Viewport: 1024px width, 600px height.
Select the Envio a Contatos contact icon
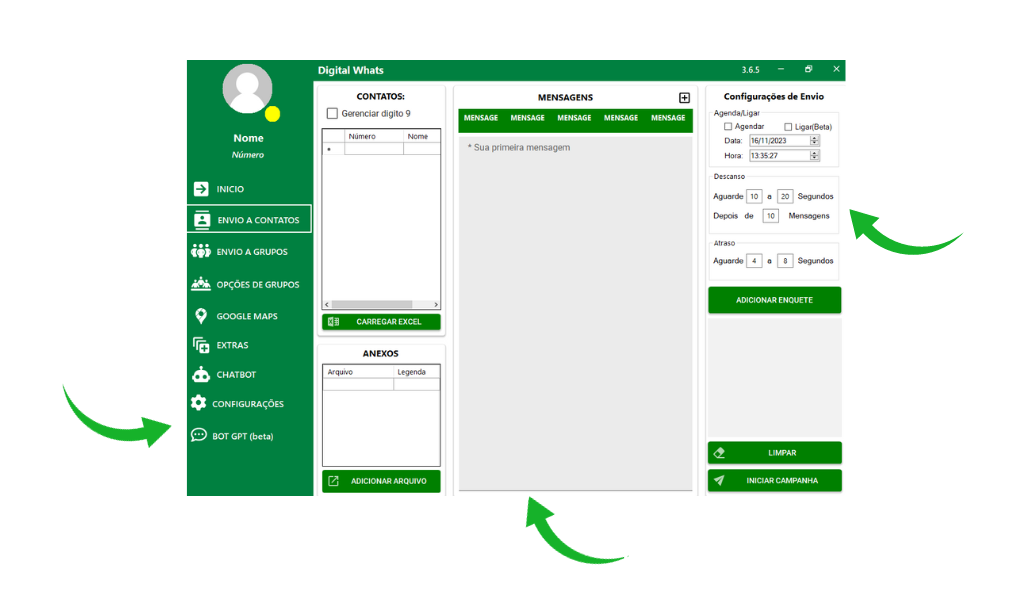click(202, 220)
